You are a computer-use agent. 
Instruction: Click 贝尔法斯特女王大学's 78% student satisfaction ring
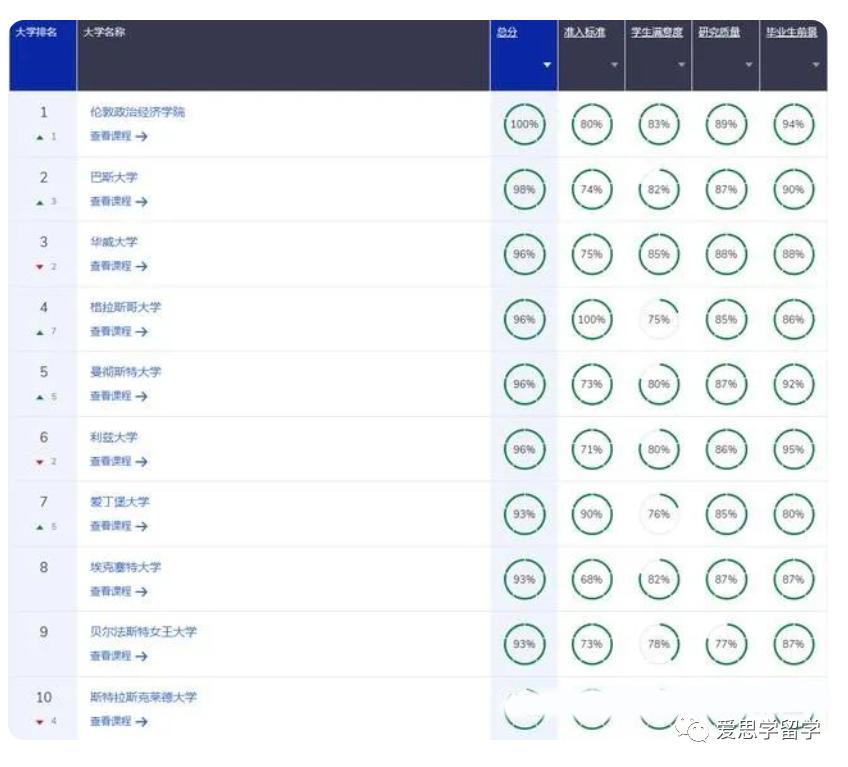(659, 644)
